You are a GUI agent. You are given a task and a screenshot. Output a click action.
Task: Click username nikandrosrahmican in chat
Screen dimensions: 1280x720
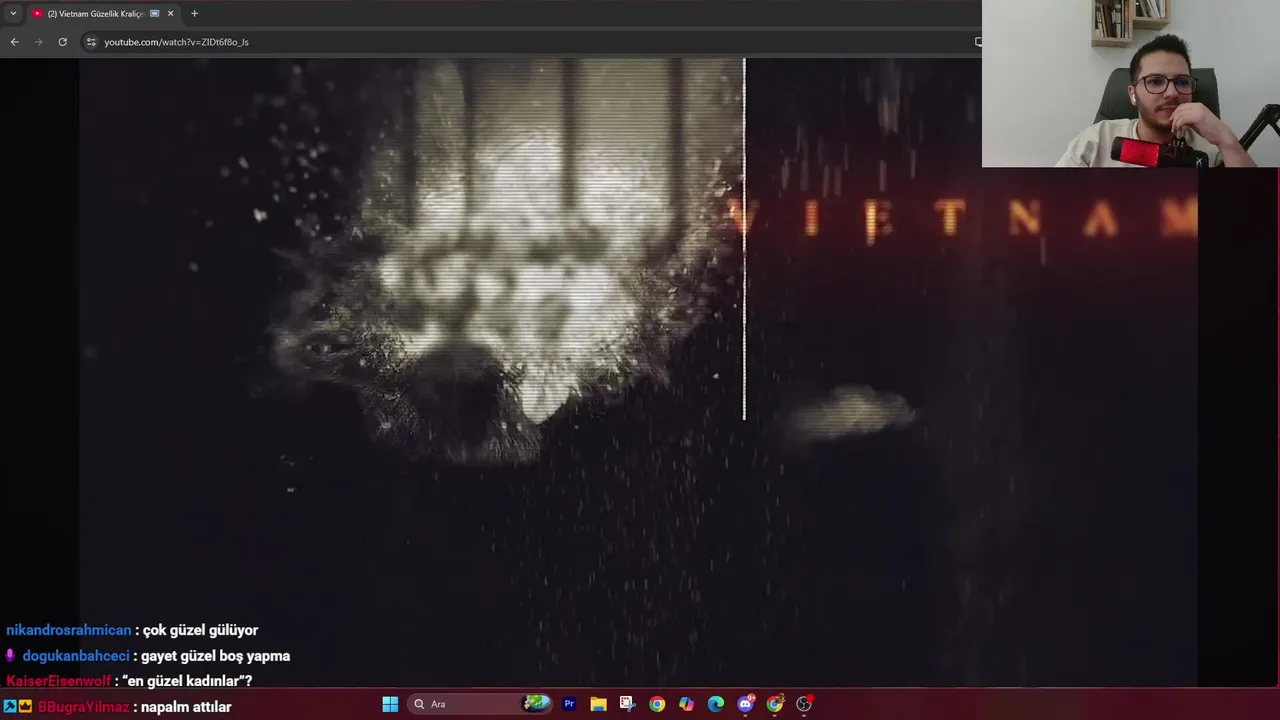coord(69,630)
